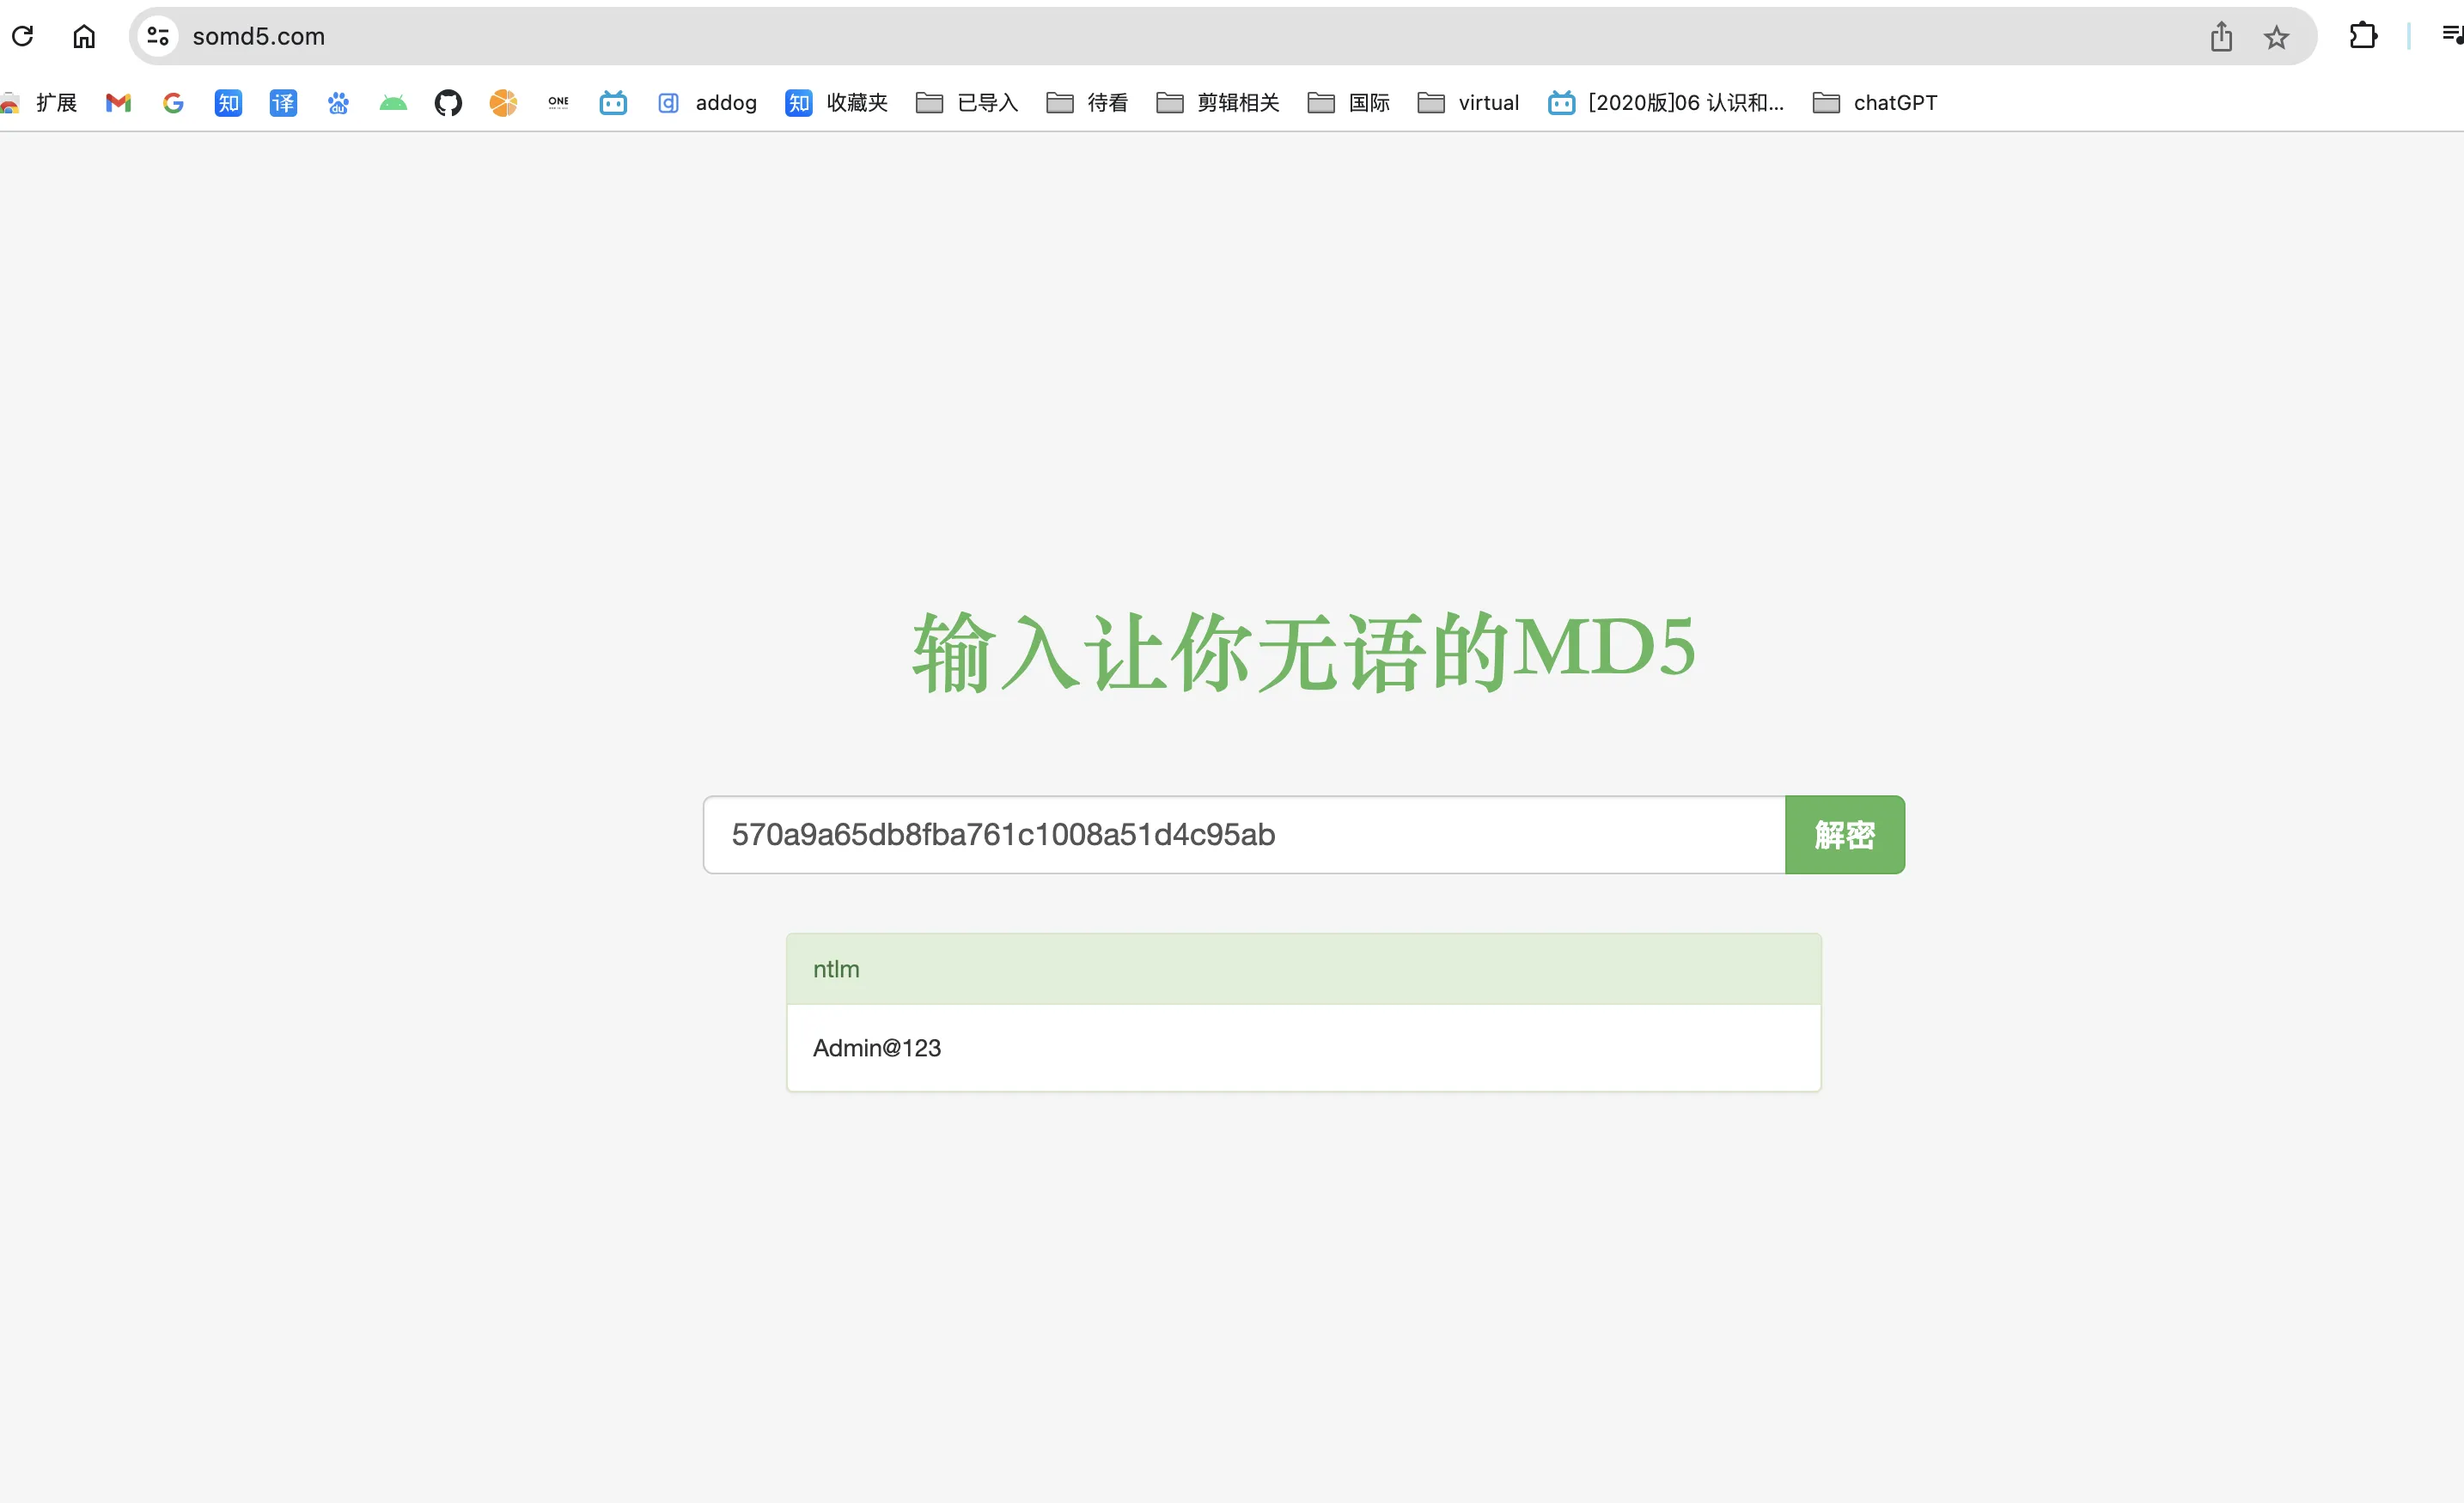Select the ntlm result header
Image resolution: width=2464 pixels, height=1503 pixels.
coord(1304,969)
